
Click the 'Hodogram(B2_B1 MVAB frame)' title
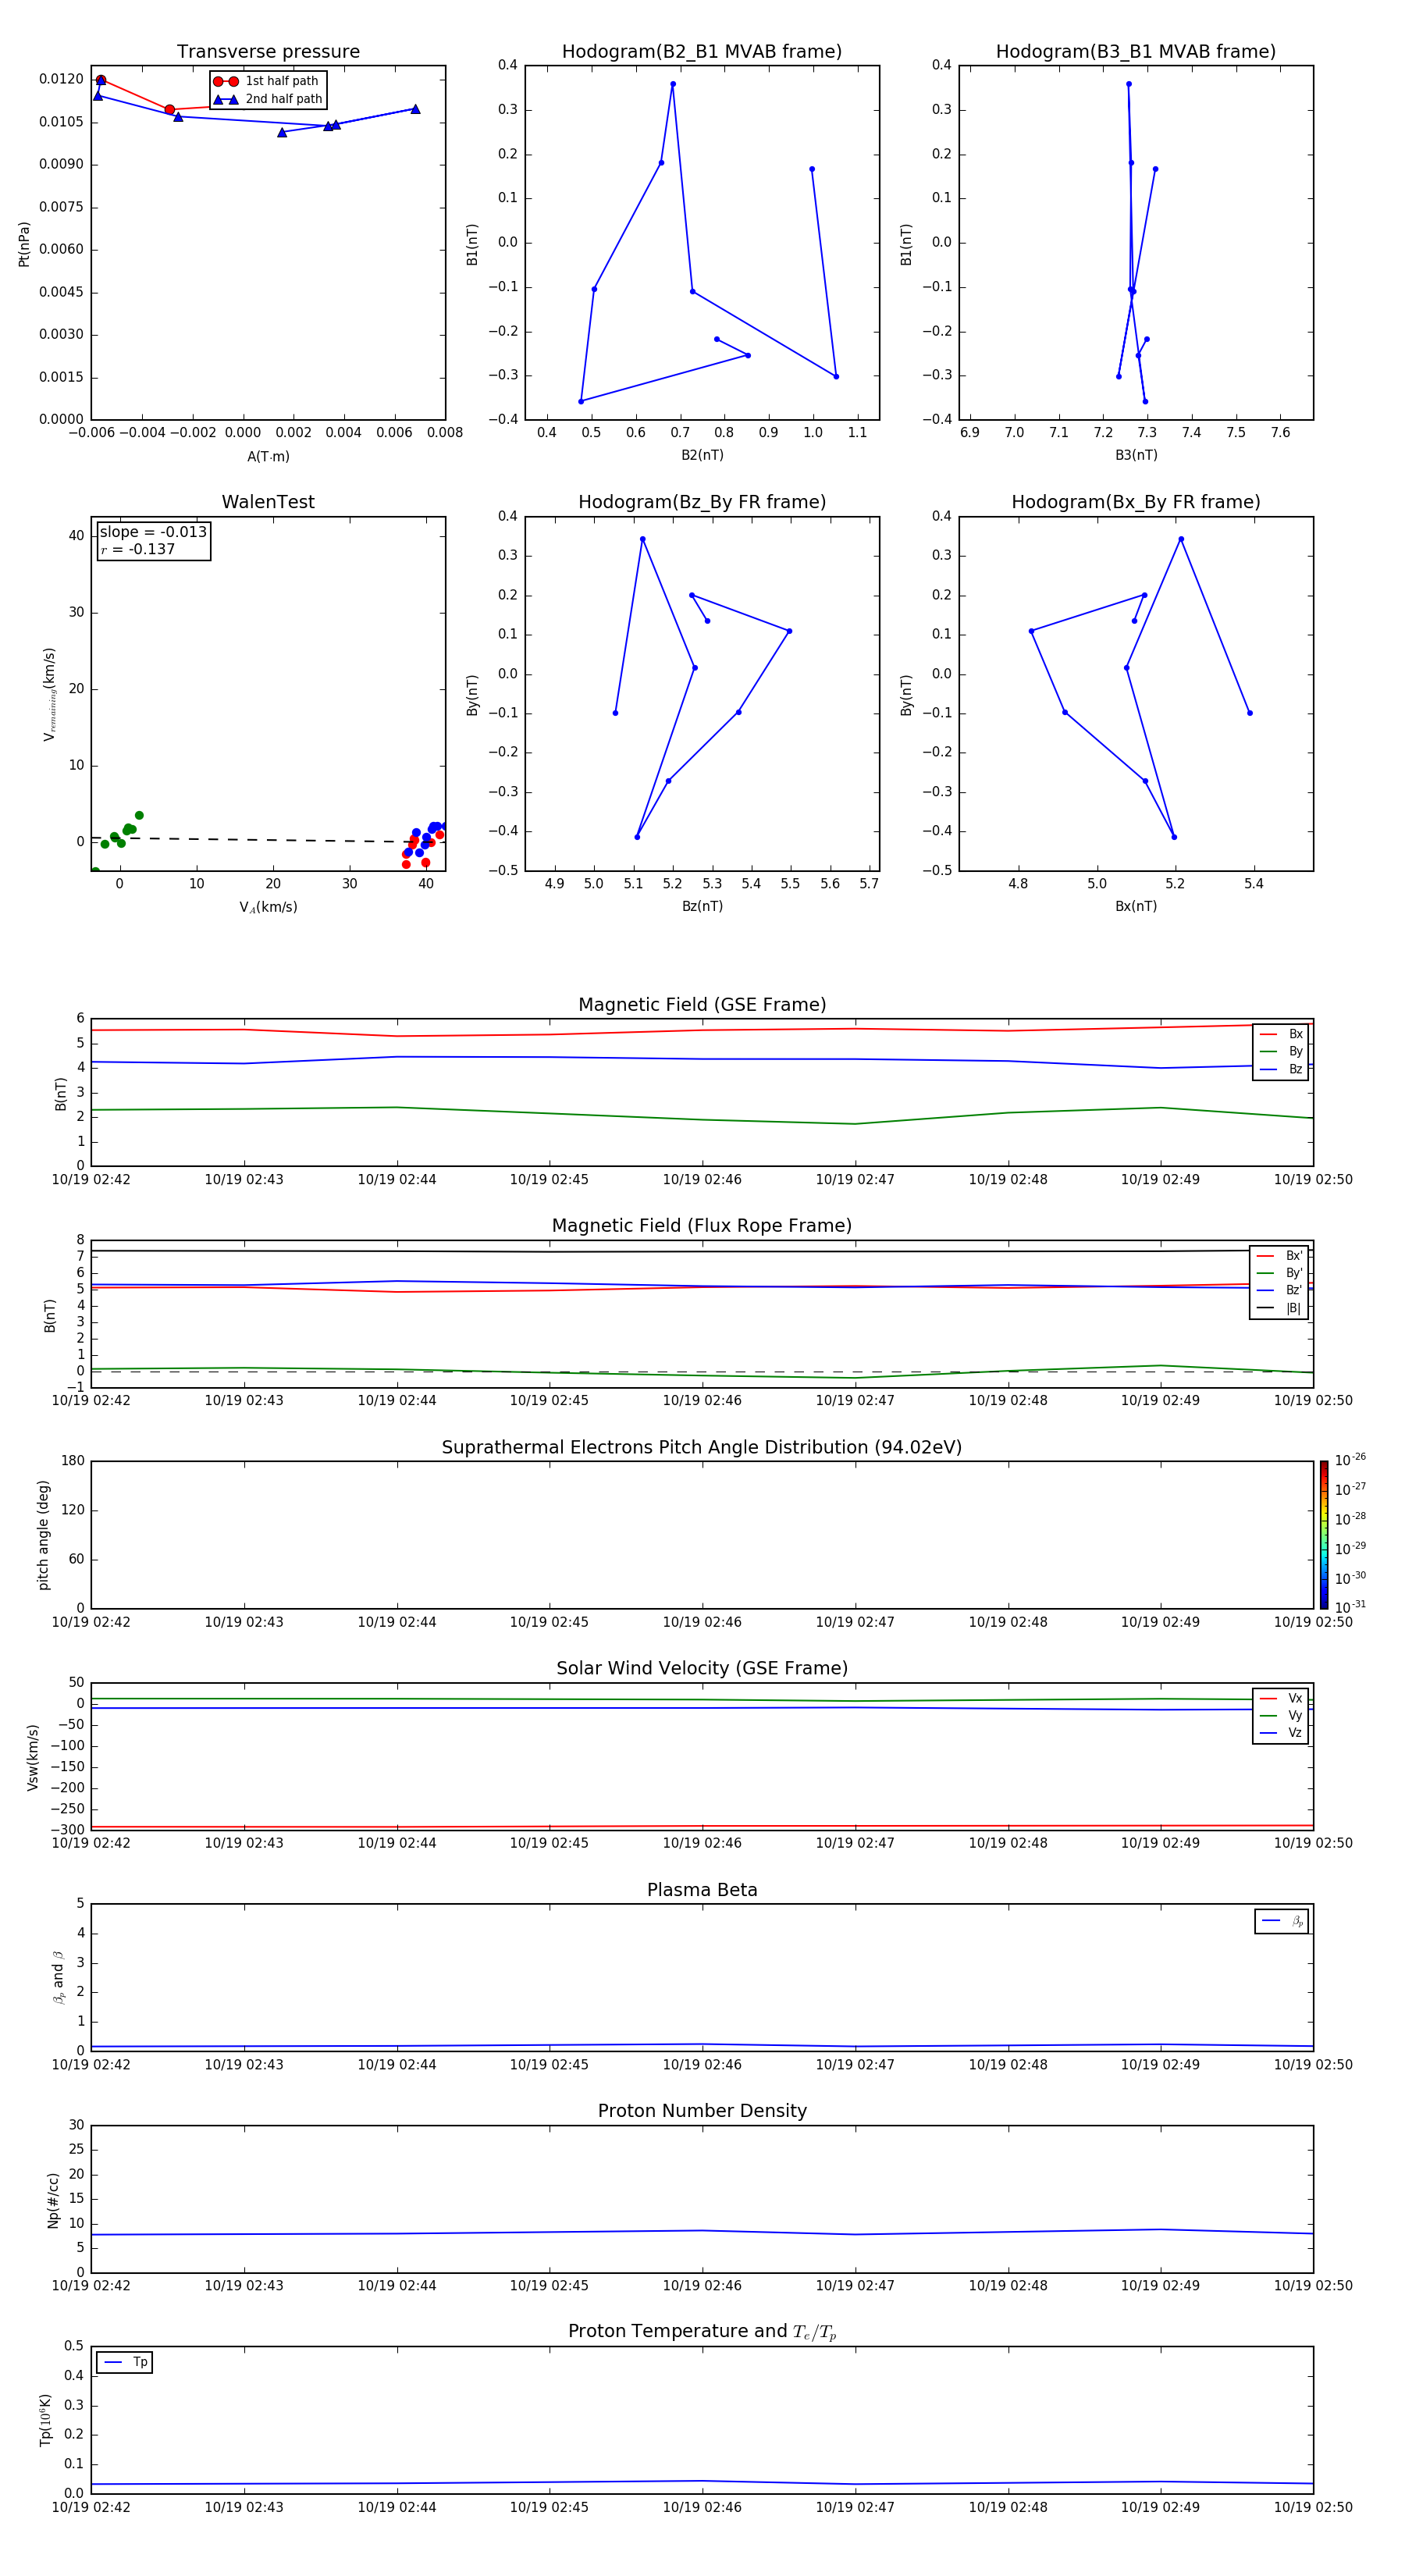tap(702, 52)
